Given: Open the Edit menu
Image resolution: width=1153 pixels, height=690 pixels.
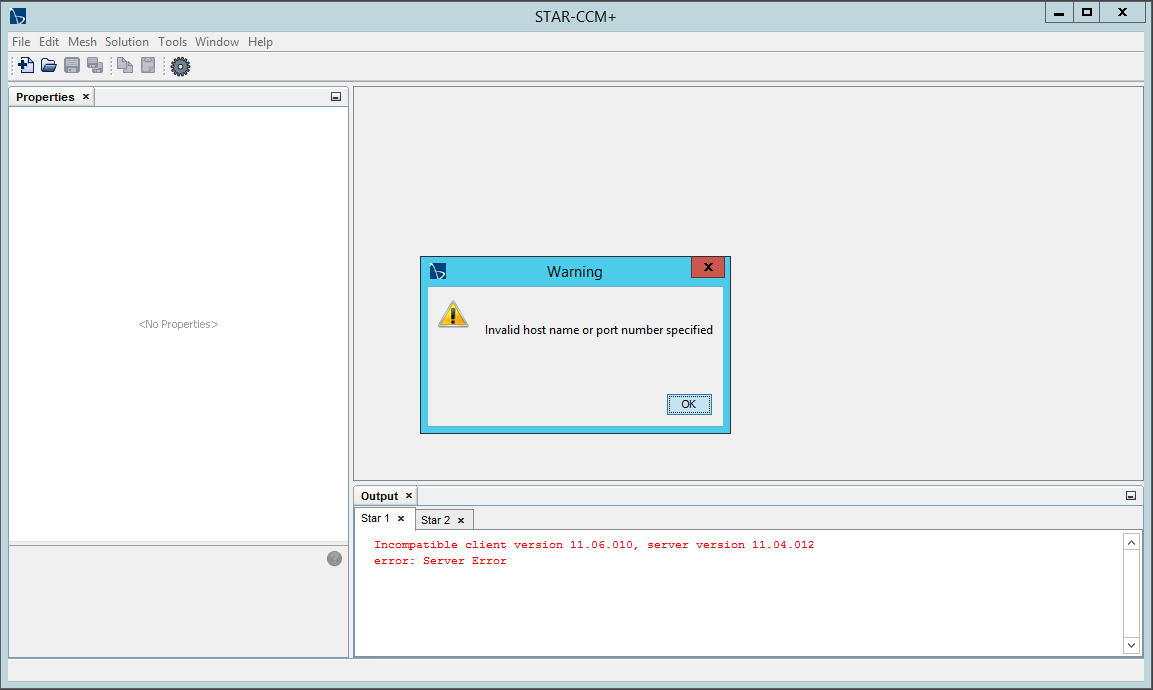Looking at the screenshot, I should pos(49,42).
